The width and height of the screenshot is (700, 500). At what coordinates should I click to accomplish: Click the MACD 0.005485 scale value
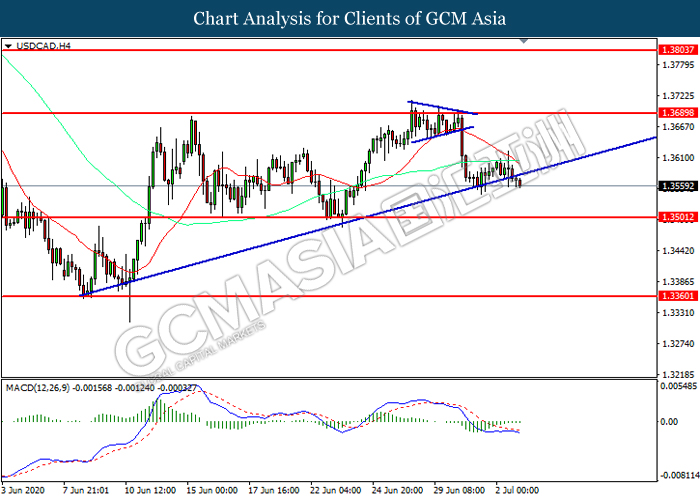(x=678, y=386)
